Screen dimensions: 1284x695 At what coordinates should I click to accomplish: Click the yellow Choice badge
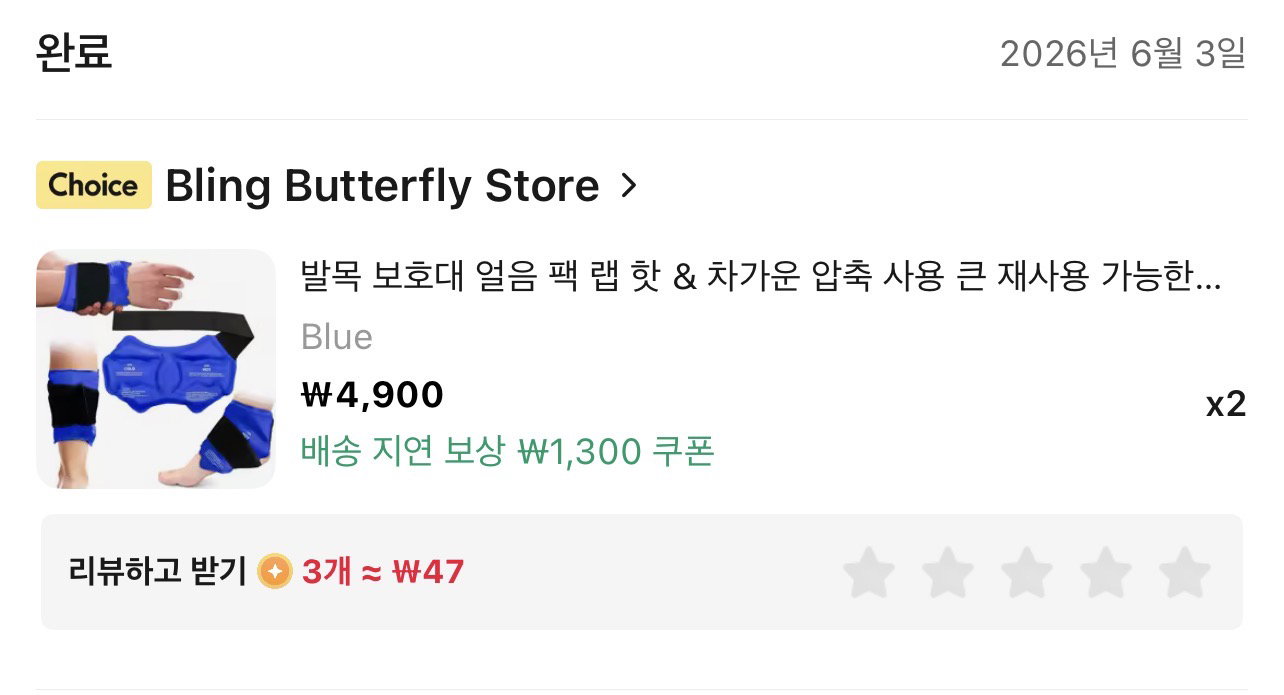(94, 185)
